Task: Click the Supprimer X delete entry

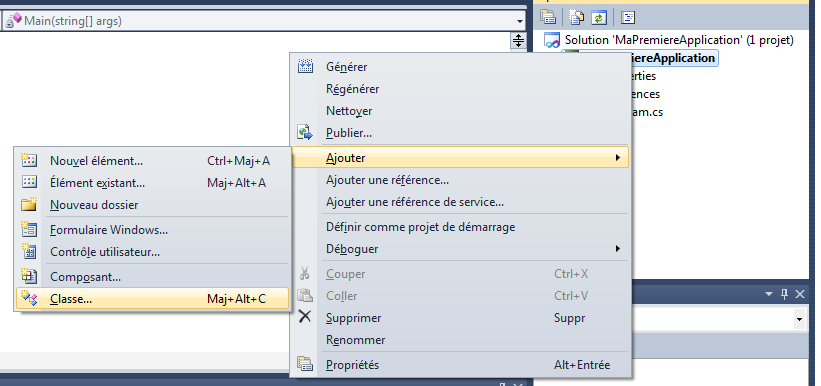Action: coord(461,318)
